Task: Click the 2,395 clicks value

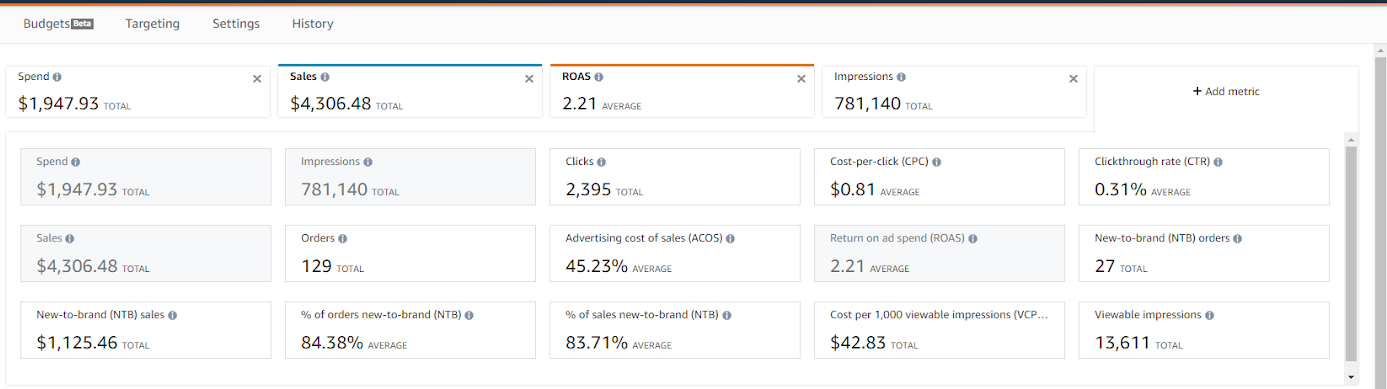Action: coord(588,190)
